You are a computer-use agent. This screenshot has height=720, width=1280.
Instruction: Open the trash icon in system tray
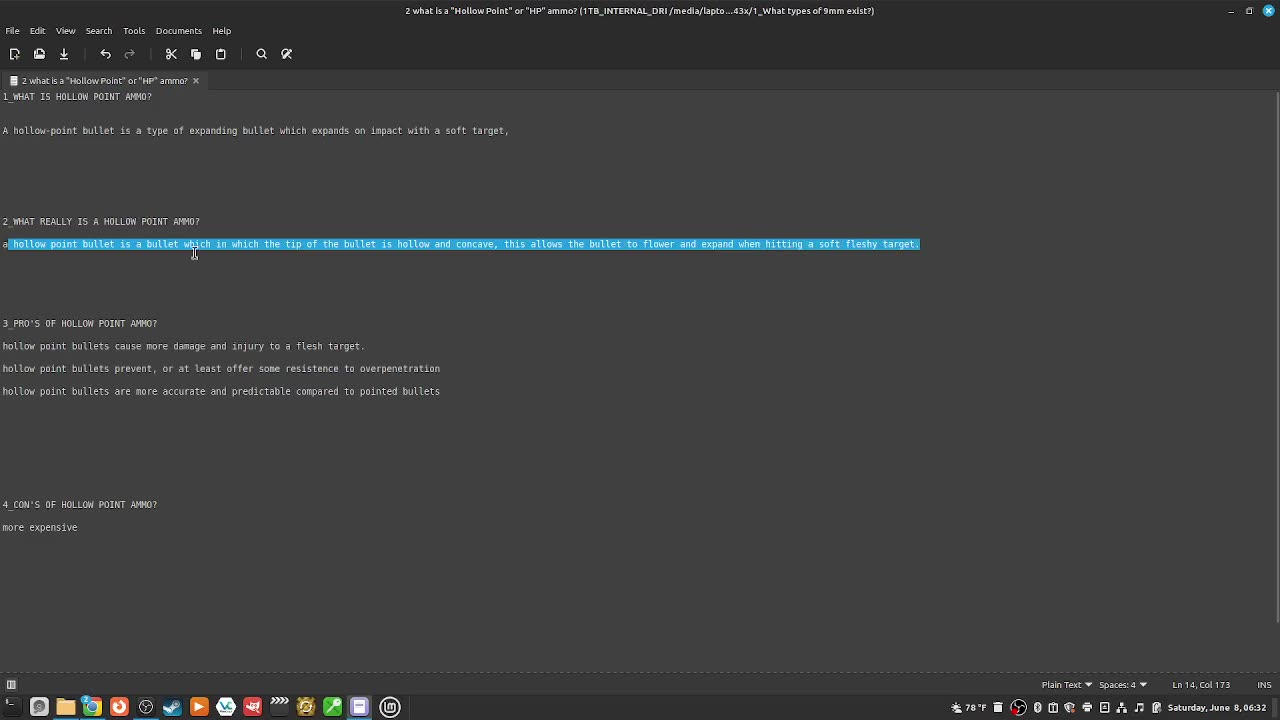998,708
